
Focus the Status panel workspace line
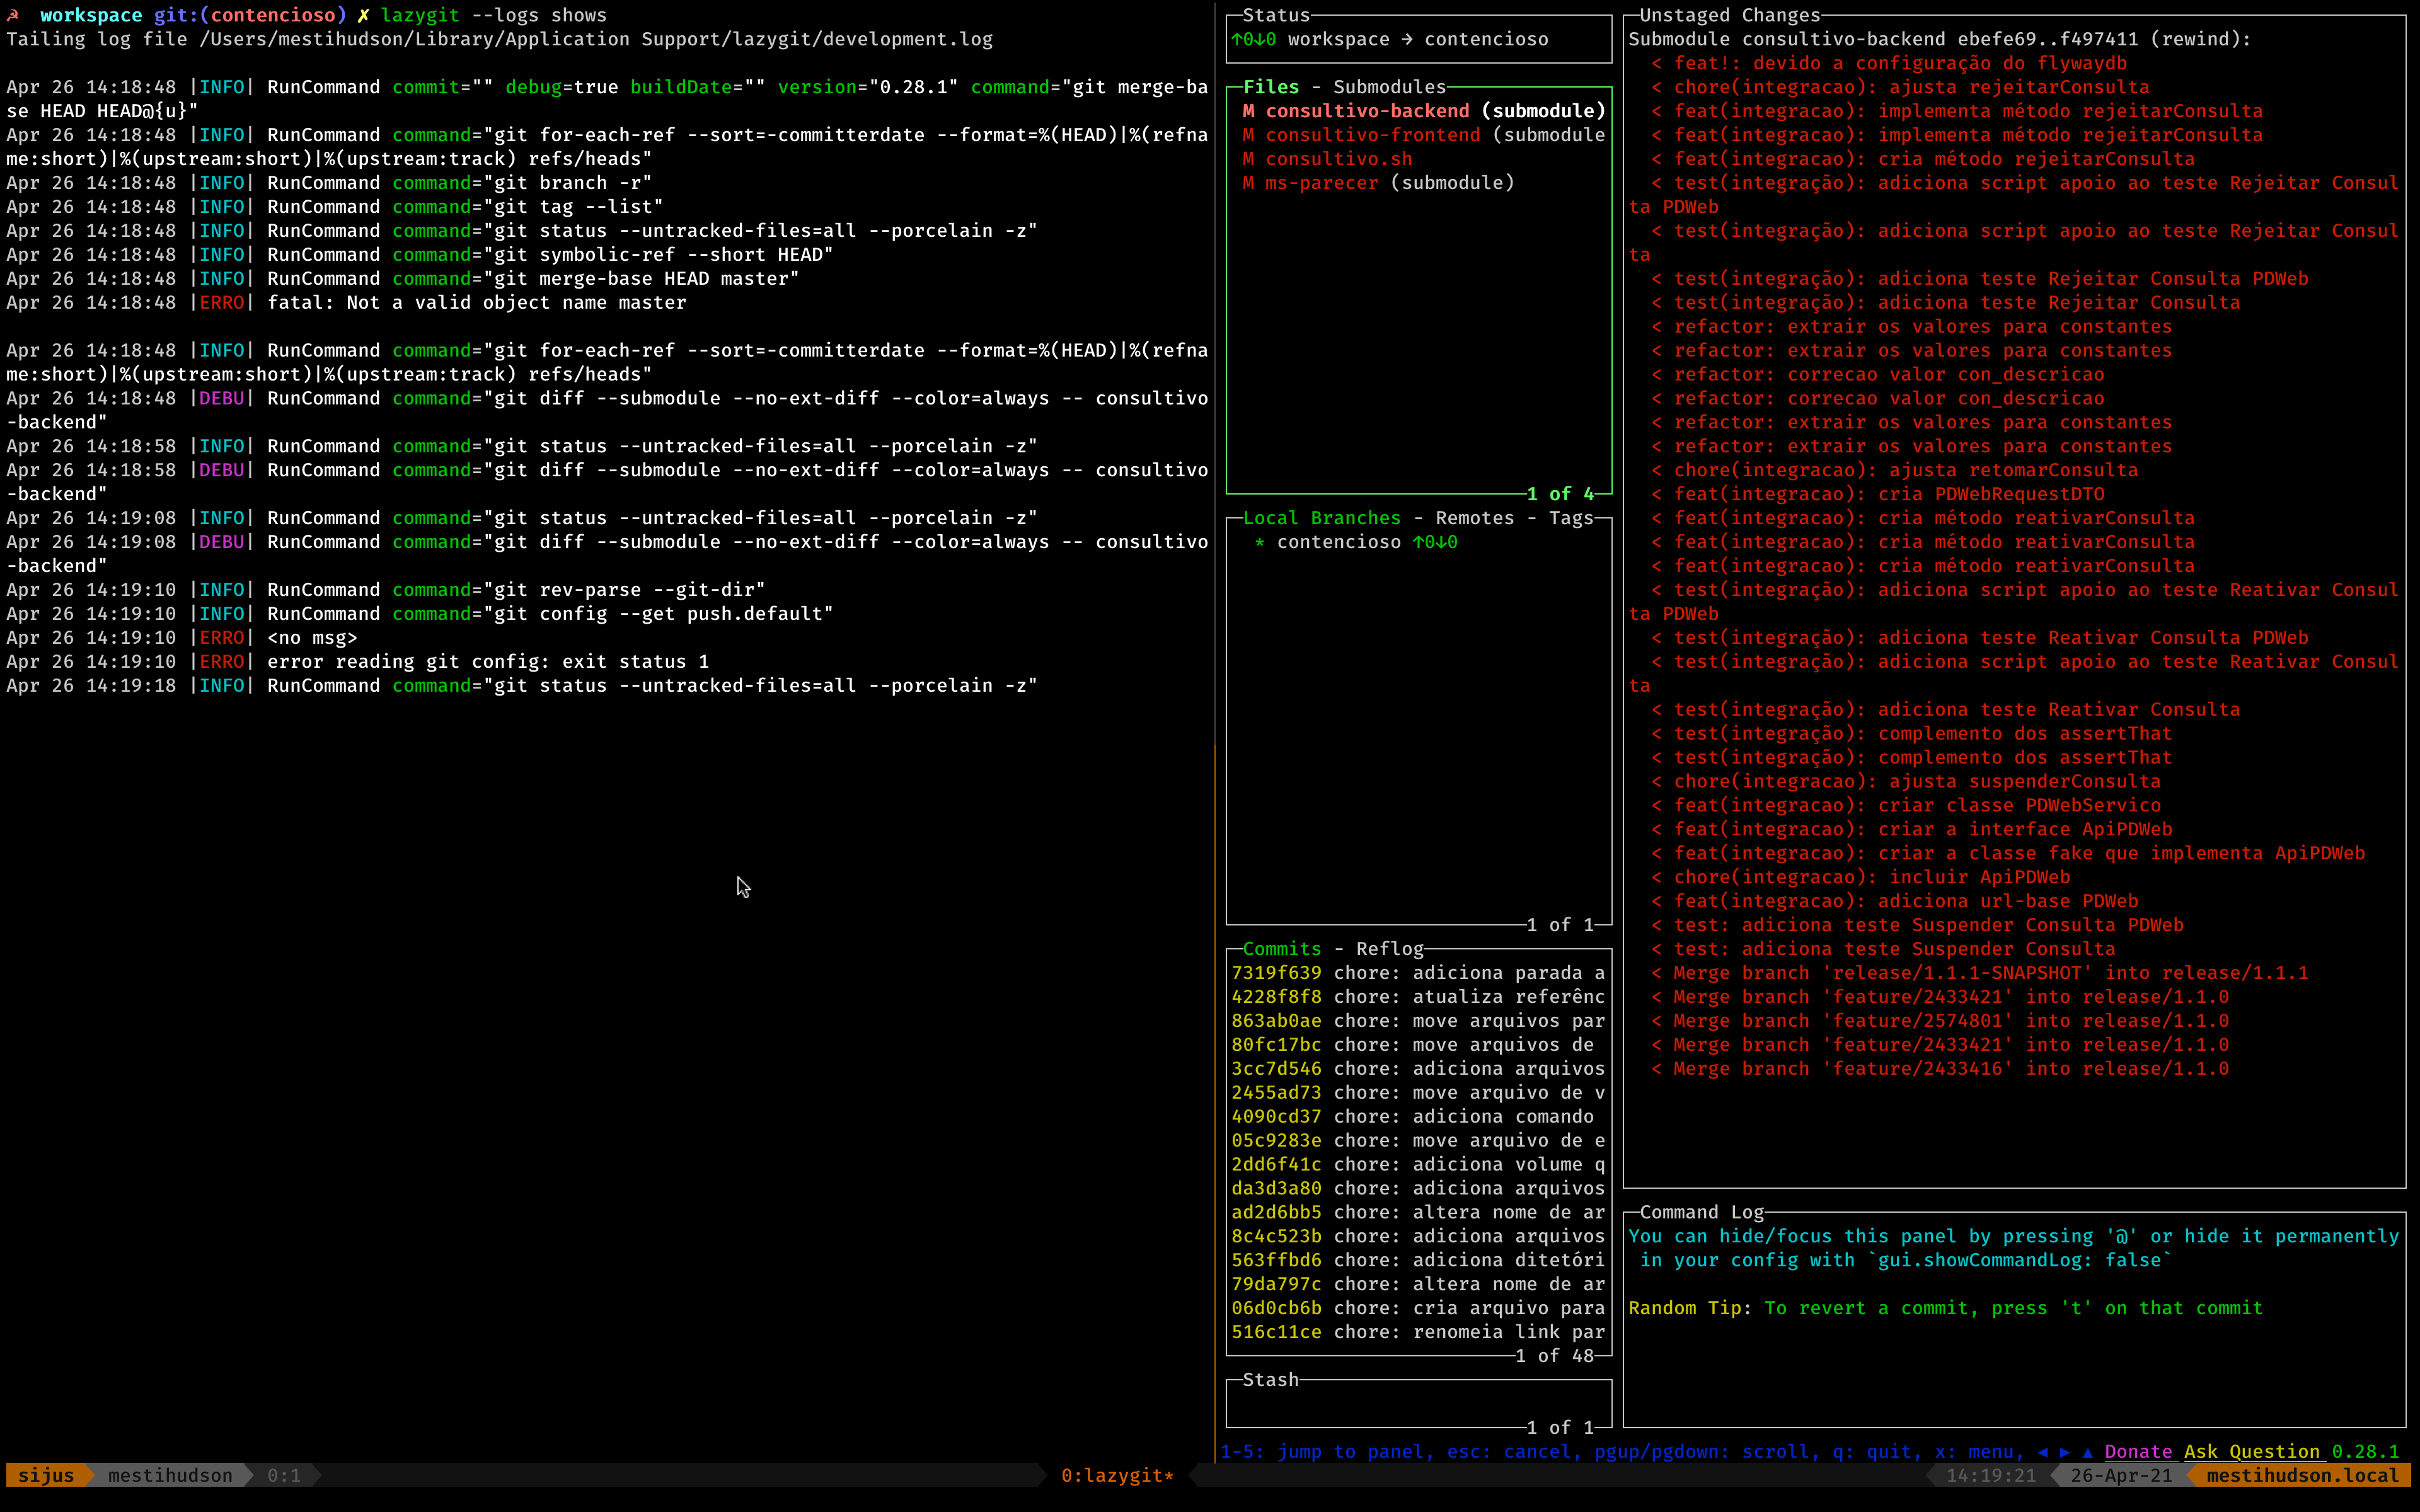pos(1390,39)
